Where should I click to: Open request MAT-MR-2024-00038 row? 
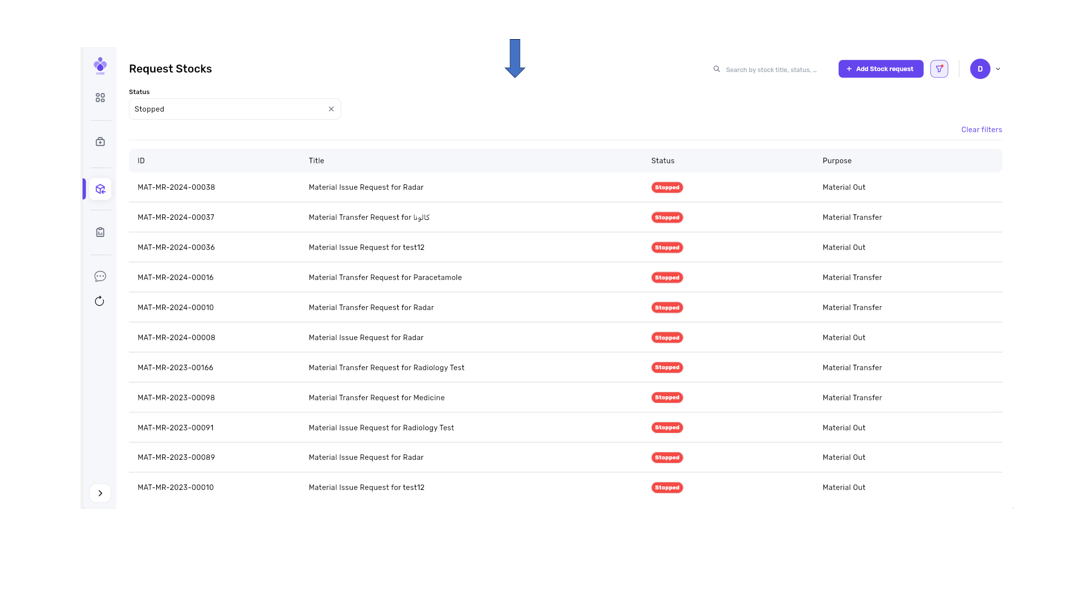click(x=176, y=187)
